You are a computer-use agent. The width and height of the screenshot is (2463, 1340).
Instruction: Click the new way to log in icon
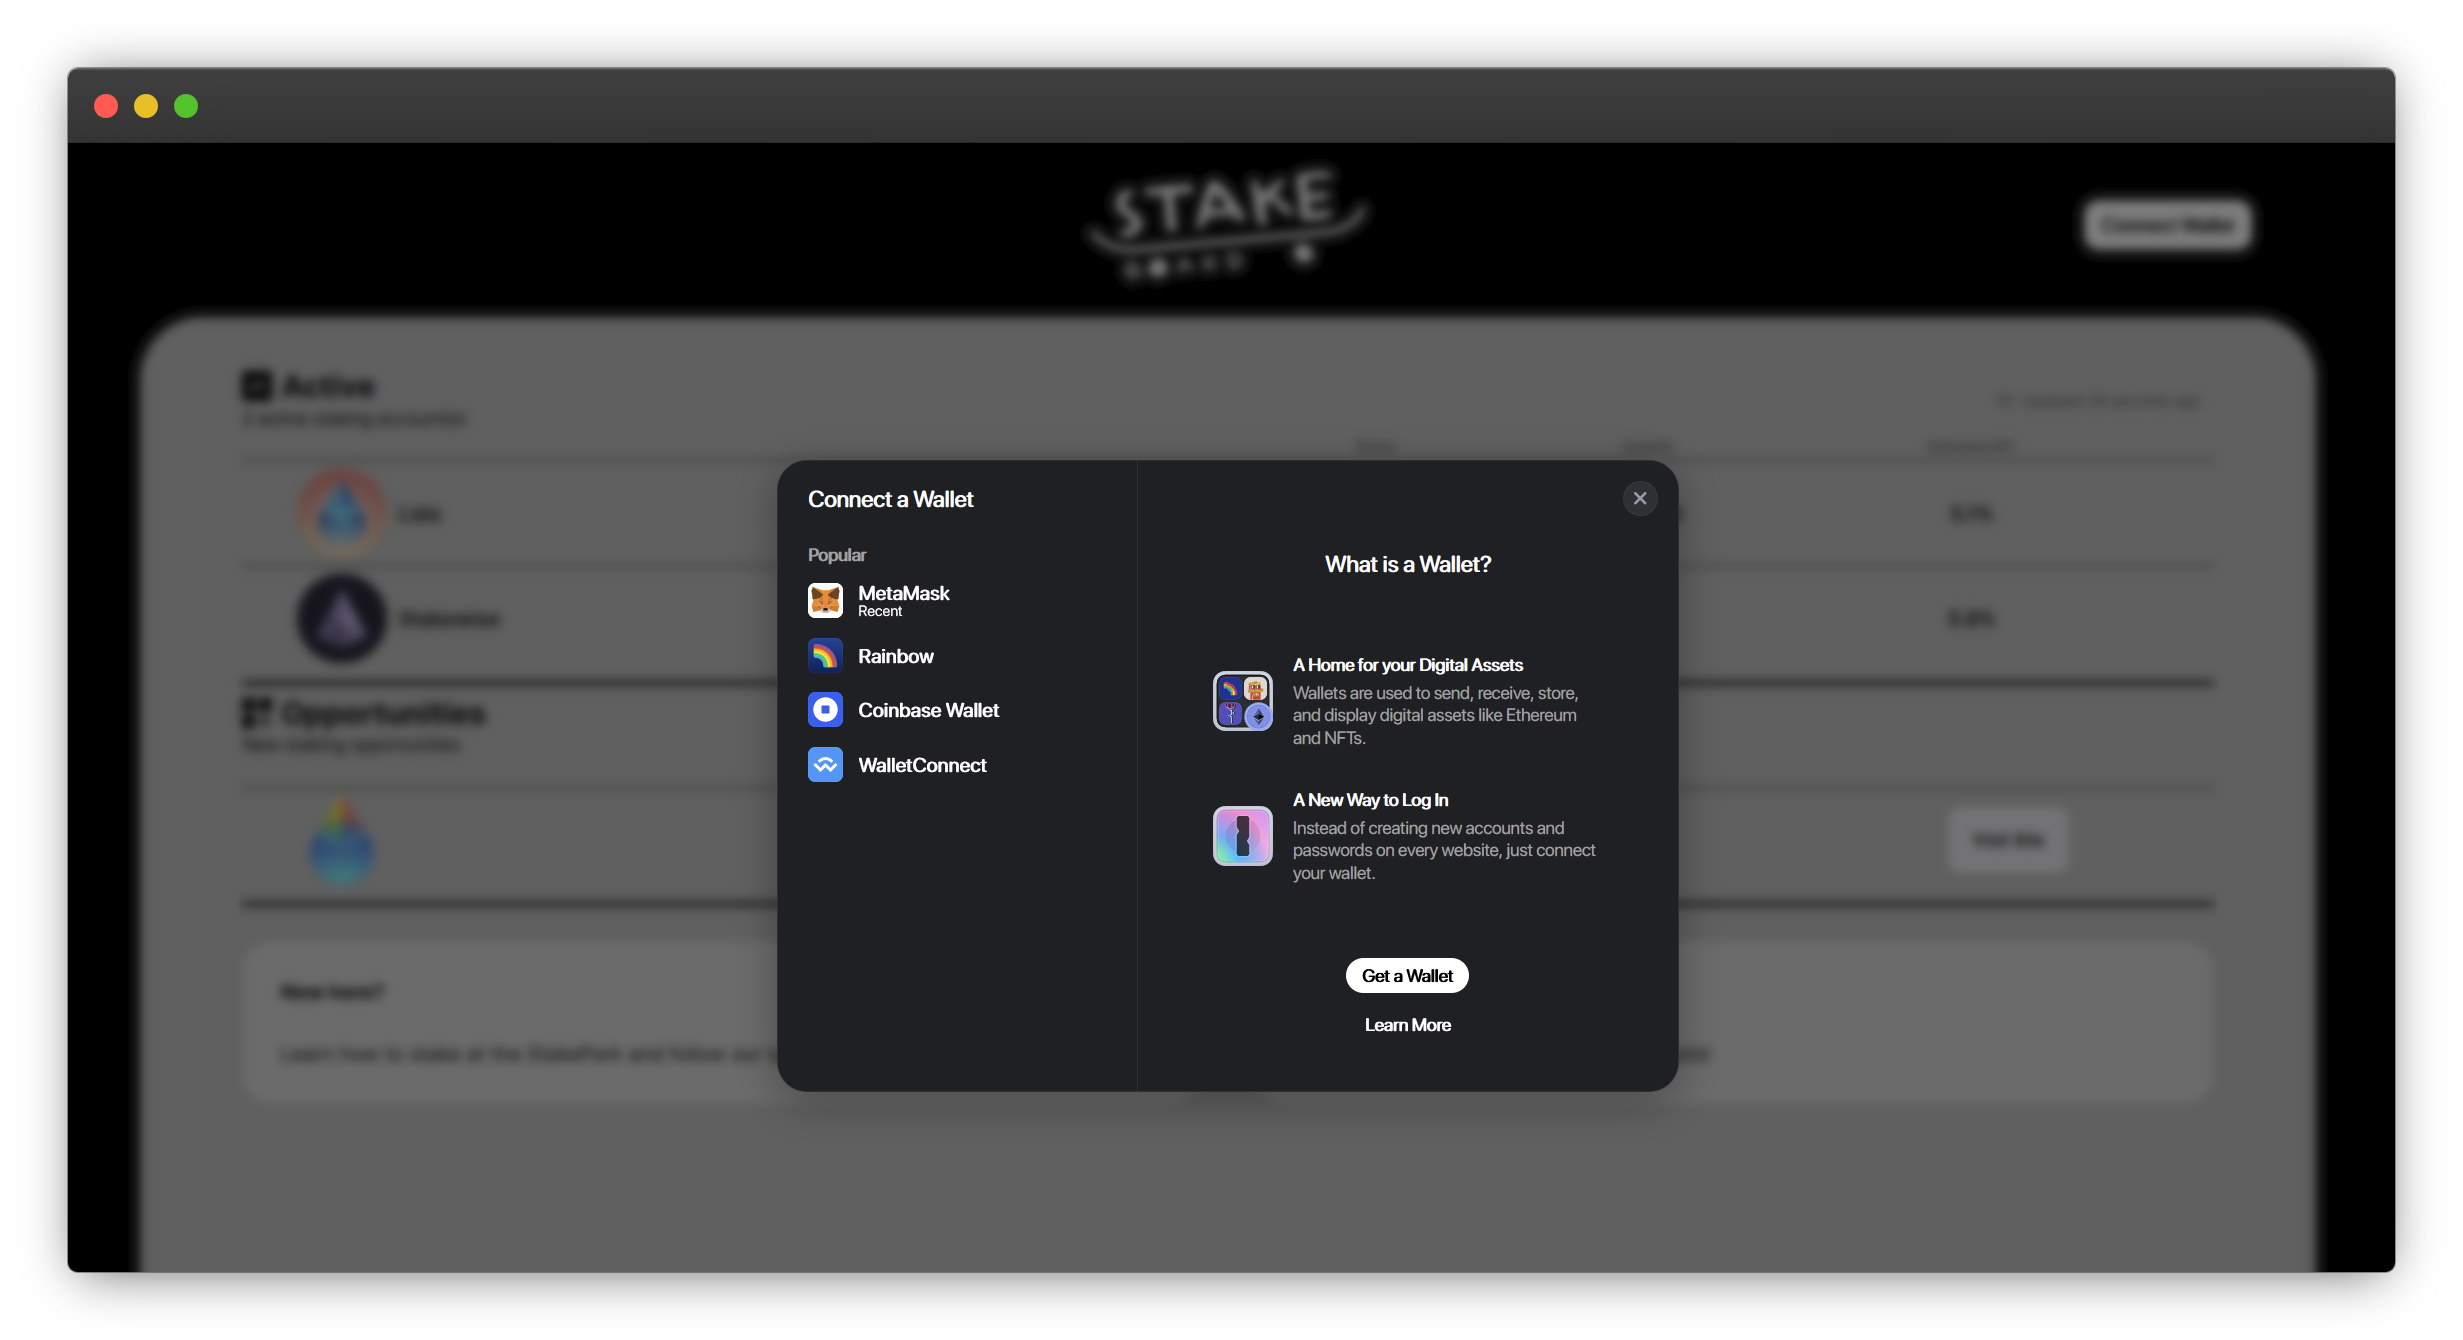1243,836
